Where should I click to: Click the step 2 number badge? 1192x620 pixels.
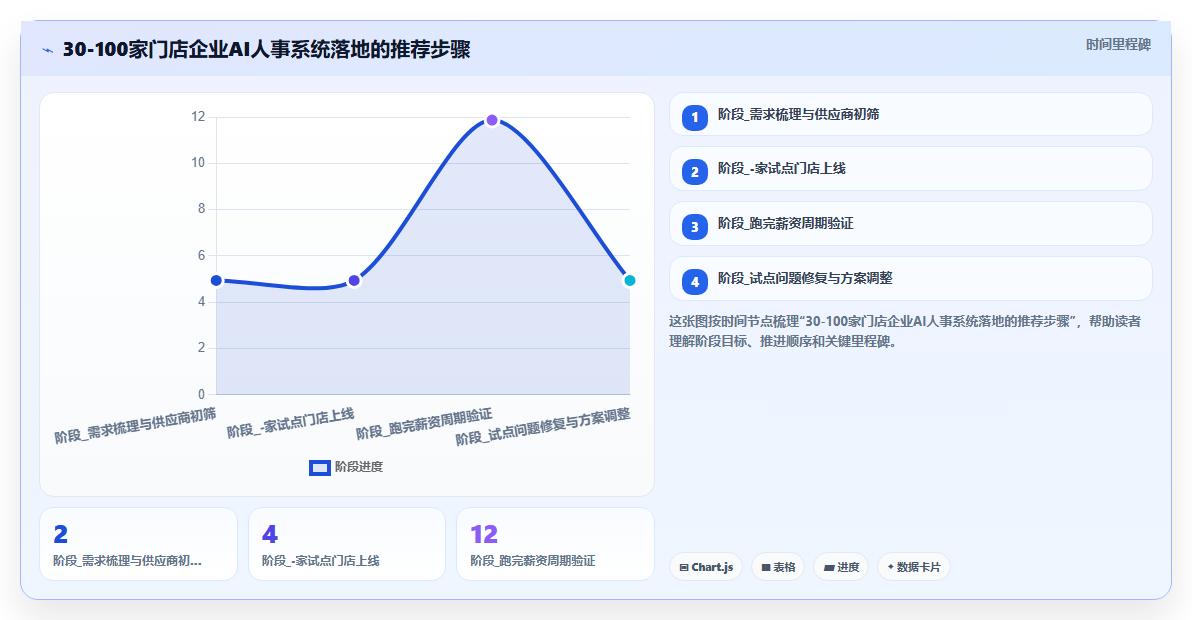(695, 172)
